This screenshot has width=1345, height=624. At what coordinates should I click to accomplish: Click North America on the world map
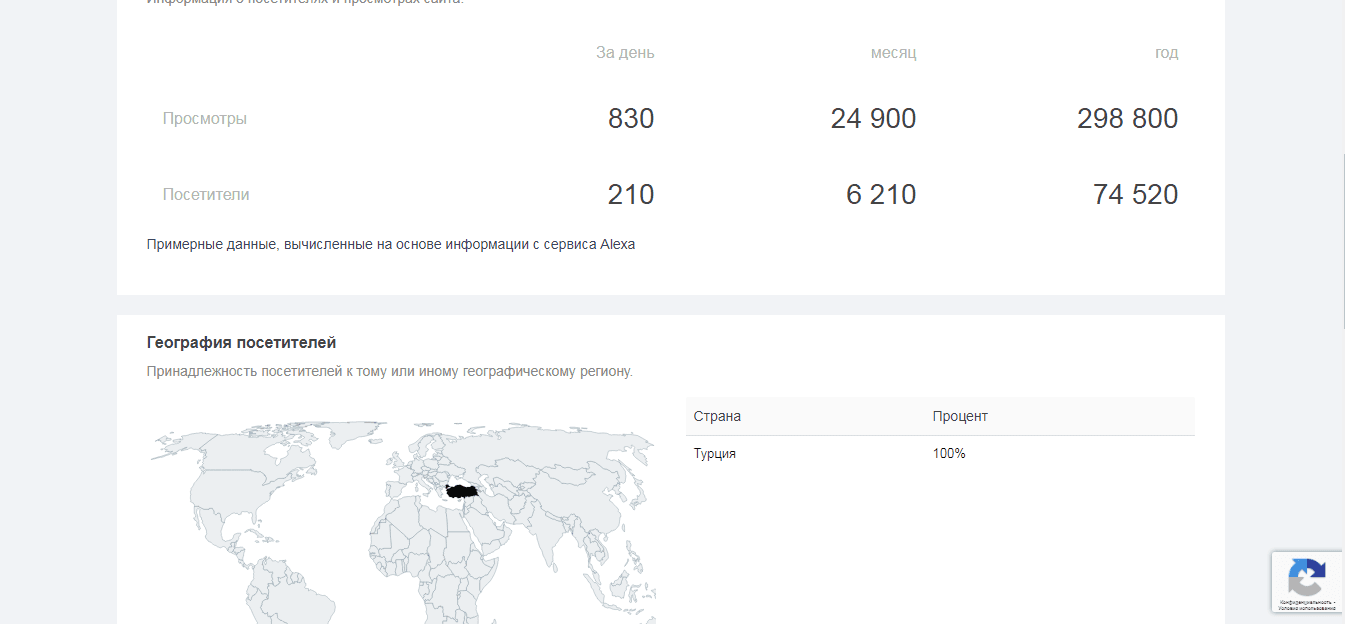240,480
